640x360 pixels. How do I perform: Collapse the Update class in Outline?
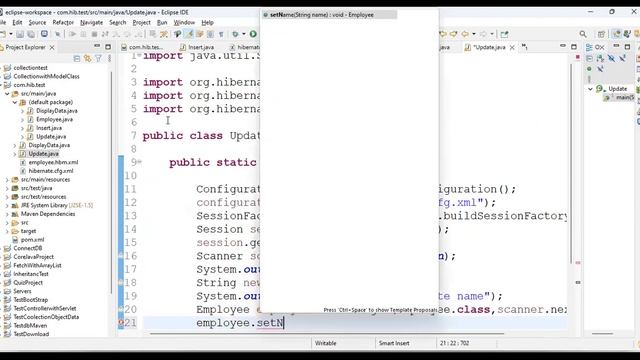point(590,89)
